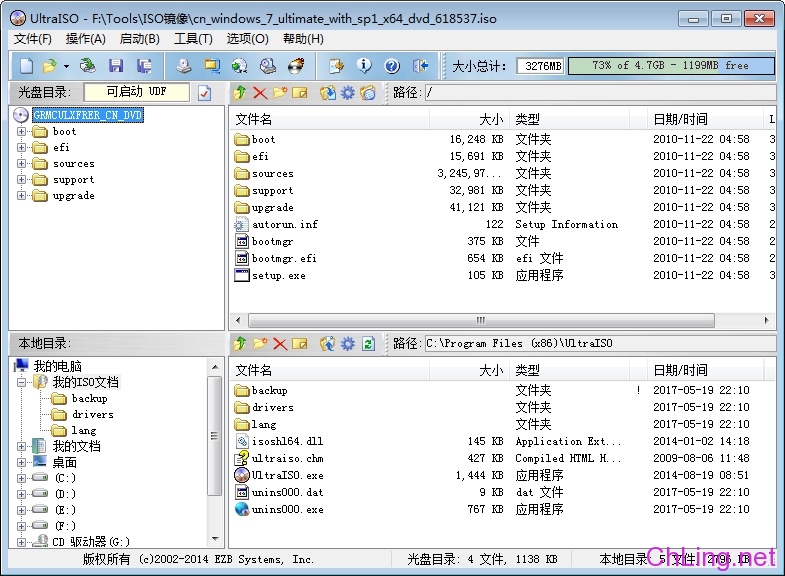The height and width of the screenshot is (576, 785).
Task: Expand the support folder in image tree
Action: [x=22, y=180]
